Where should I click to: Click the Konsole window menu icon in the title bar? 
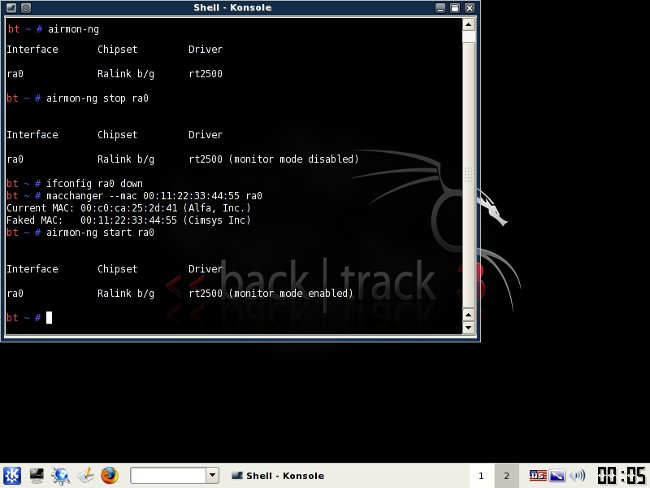11,8
